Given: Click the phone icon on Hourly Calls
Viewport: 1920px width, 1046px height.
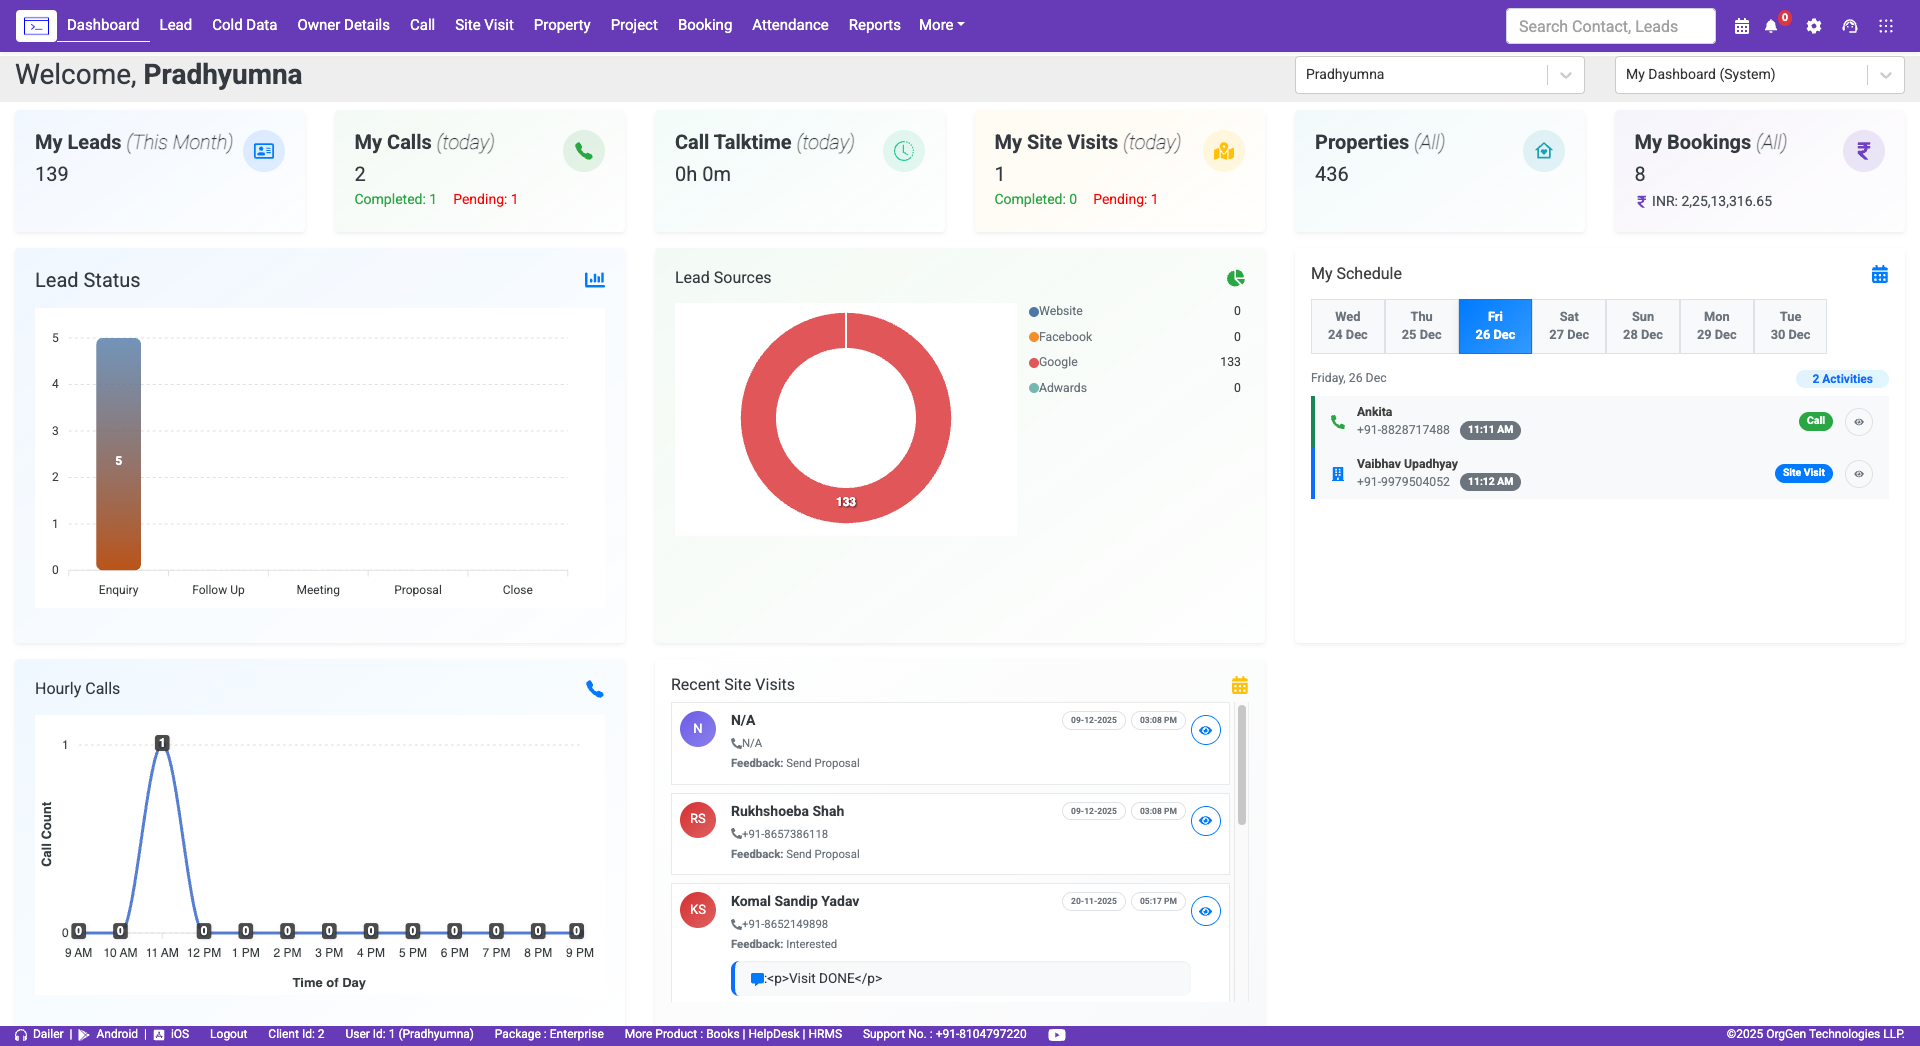Looking at the screenshot, I should 595,689.
